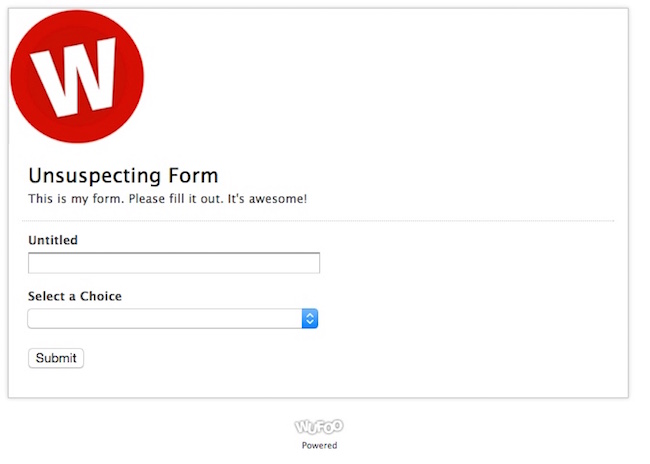This screenshot has width=650, height=464.
Task: Click the dotted divider under description
Action: pyautogui.click(x=318, y=221)
